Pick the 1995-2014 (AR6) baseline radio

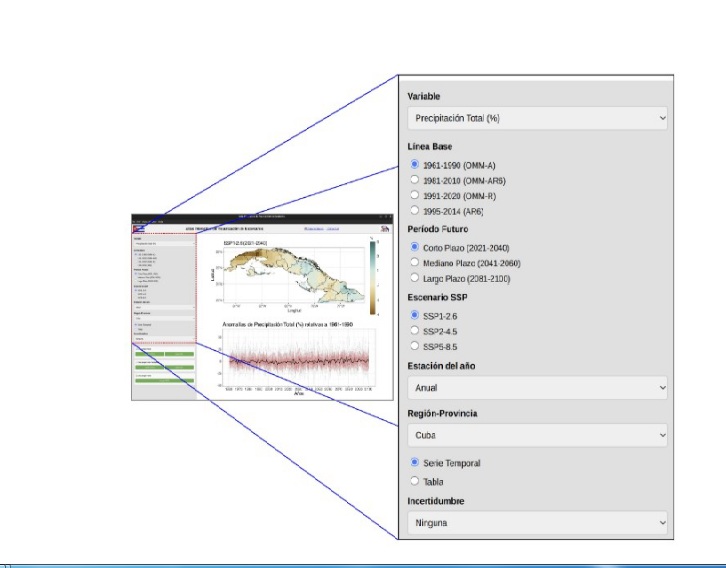(x=414, y=210)
